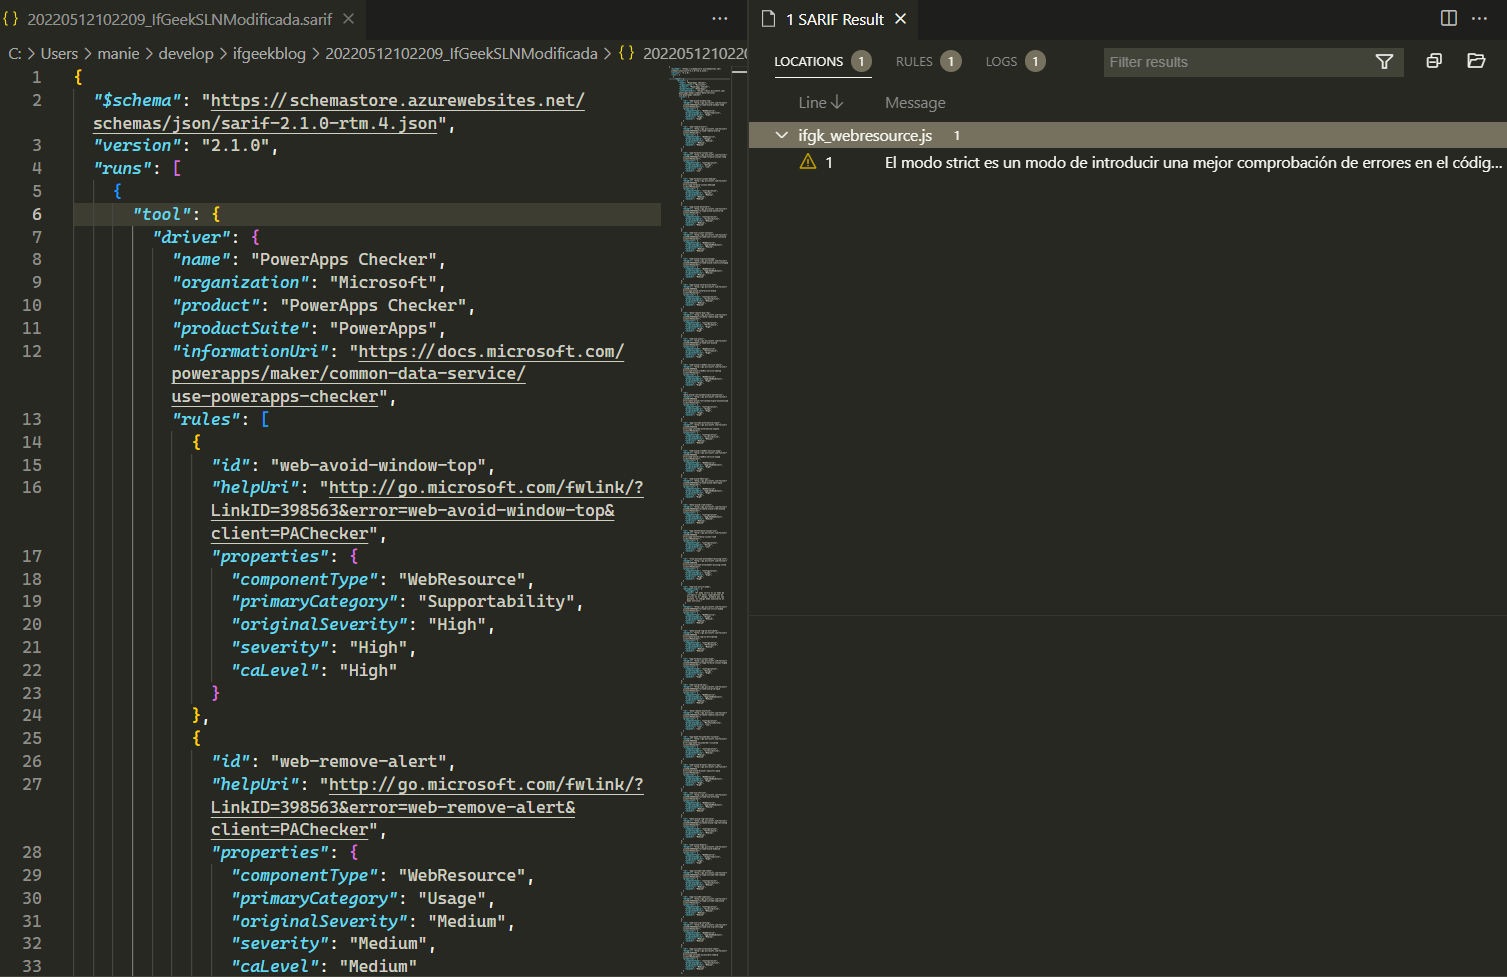The height and width of the screenshot is (977, 1507).
Task: Switch to the RULES tab
Action: (914, 61)
